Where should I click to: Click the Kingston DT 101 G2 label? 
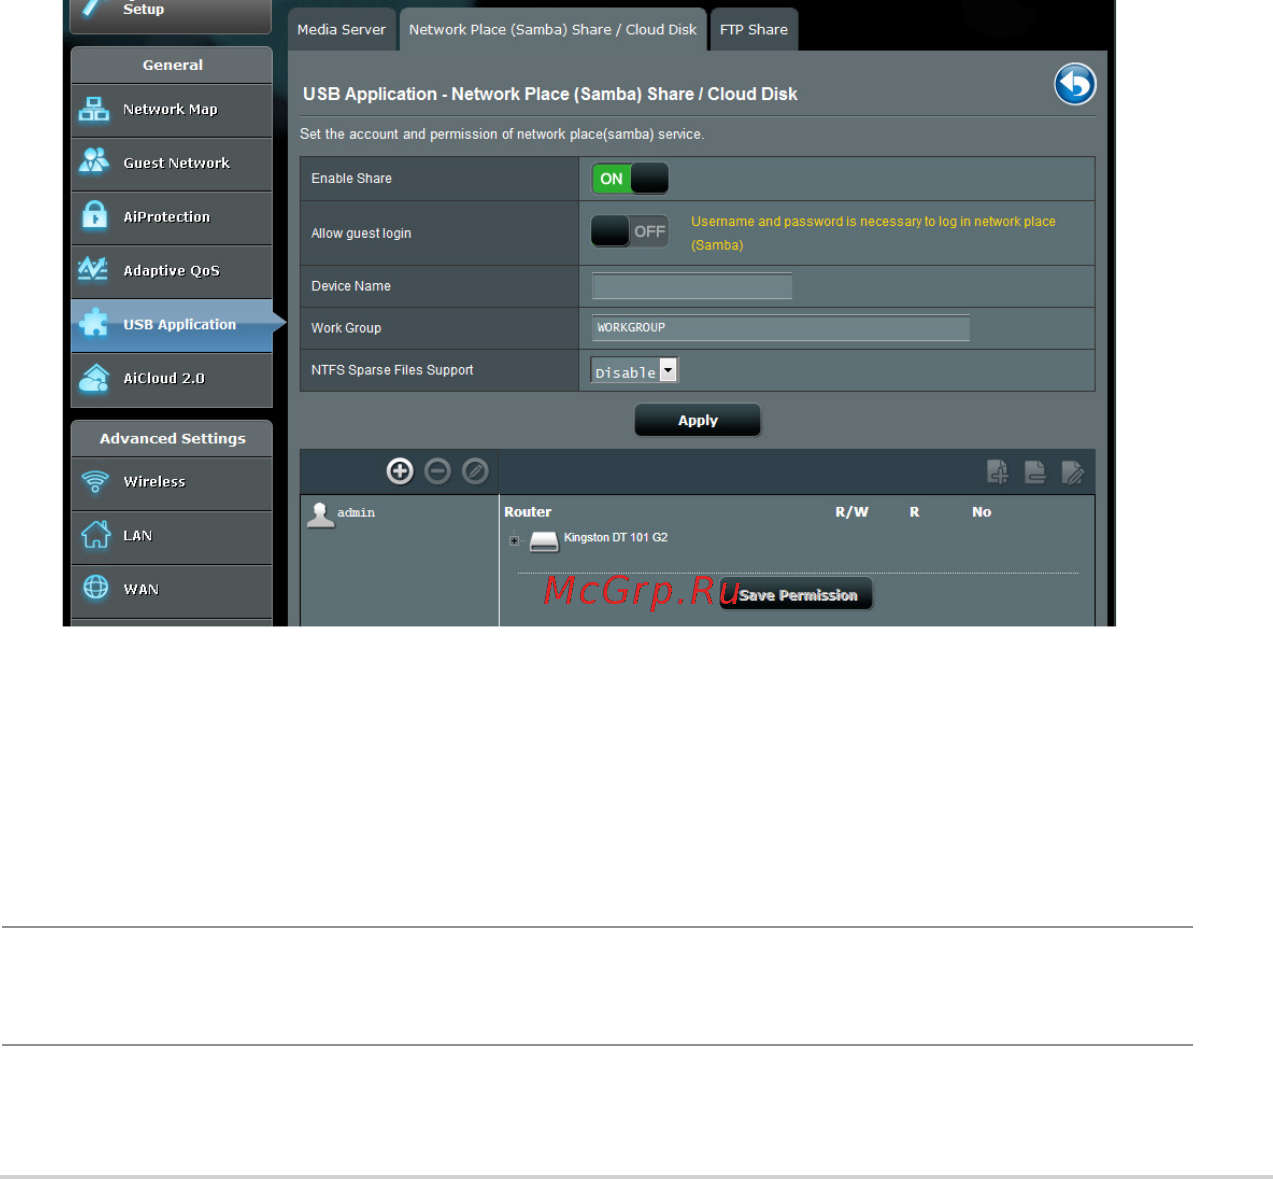tap(616, 538)
